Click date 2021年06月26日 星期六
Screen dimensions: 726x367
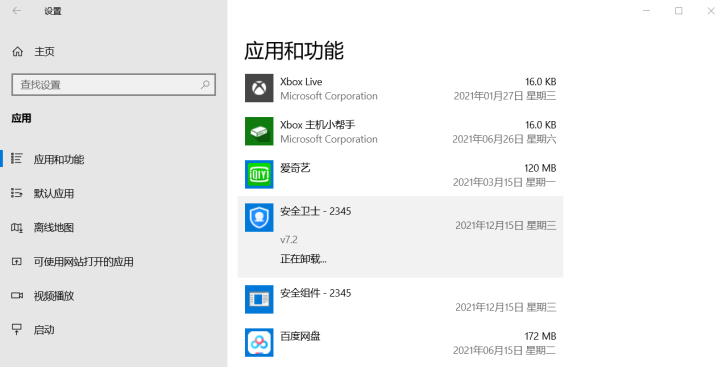(x=504, y=139)
